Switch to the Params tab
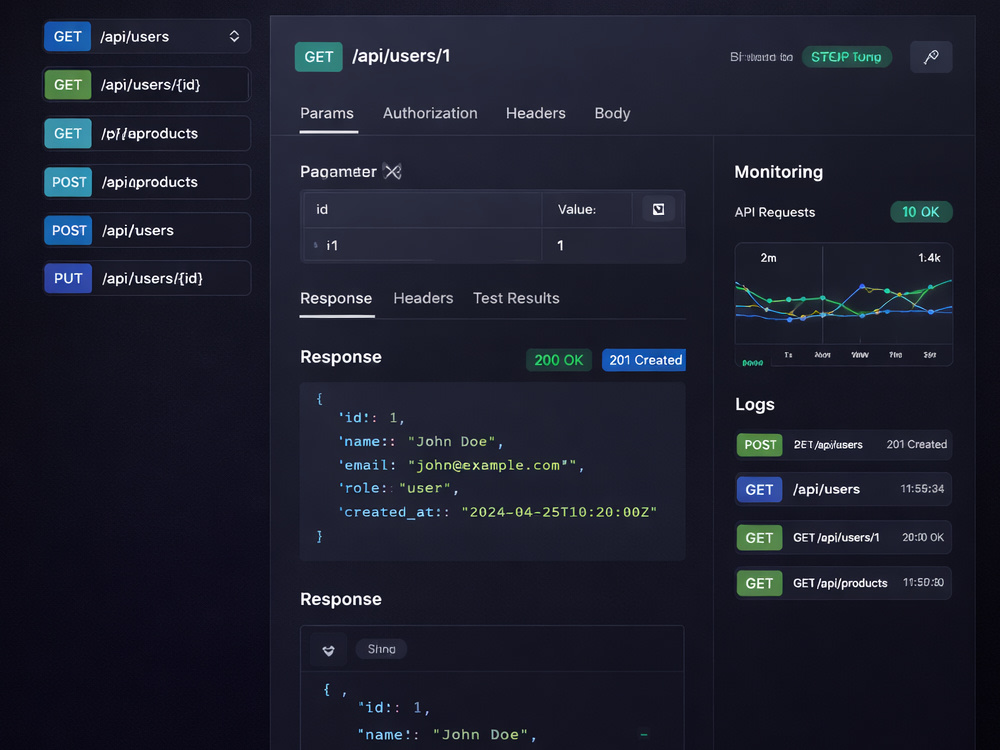This screenshot has width=1000, height=750. pyautogui.click(x=327, y=114)
